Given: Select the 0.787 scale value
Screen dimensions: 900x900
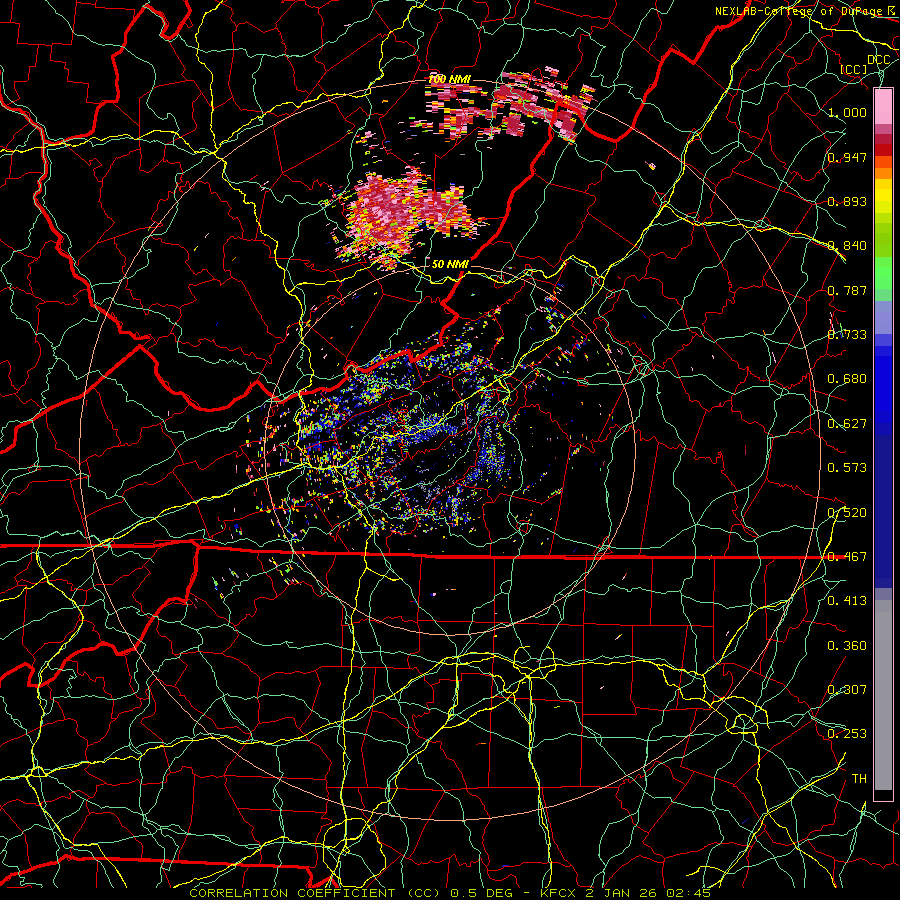Looking at the screenshot, I should (847, 290).
